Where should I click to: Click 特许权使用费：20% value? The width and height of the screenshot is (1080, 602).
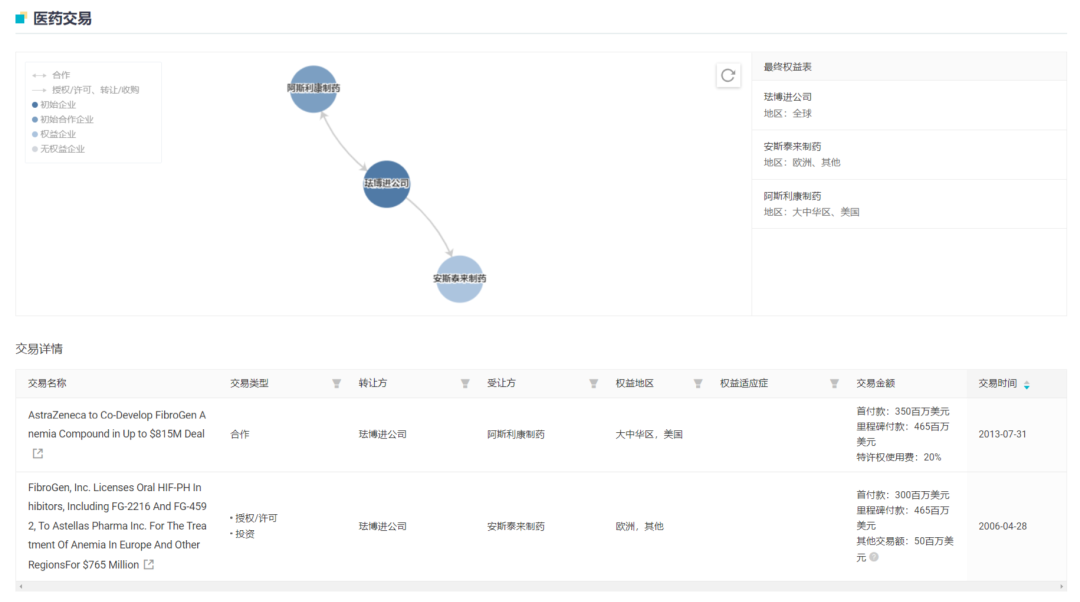(x=899, y=457)
